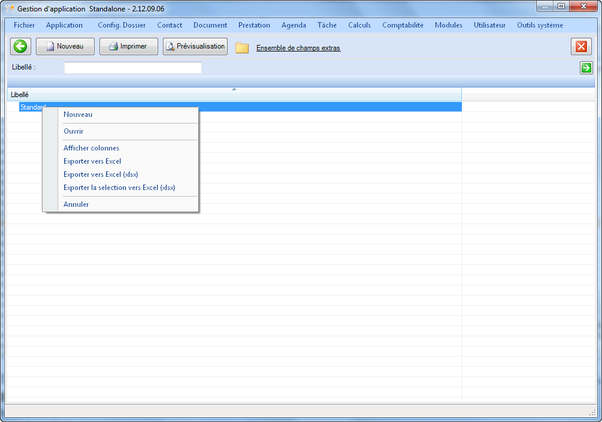This screenshot has width=602, height=422.
Task: Open the Ensemble de champs extras link
Action: (x=297, y=48)
